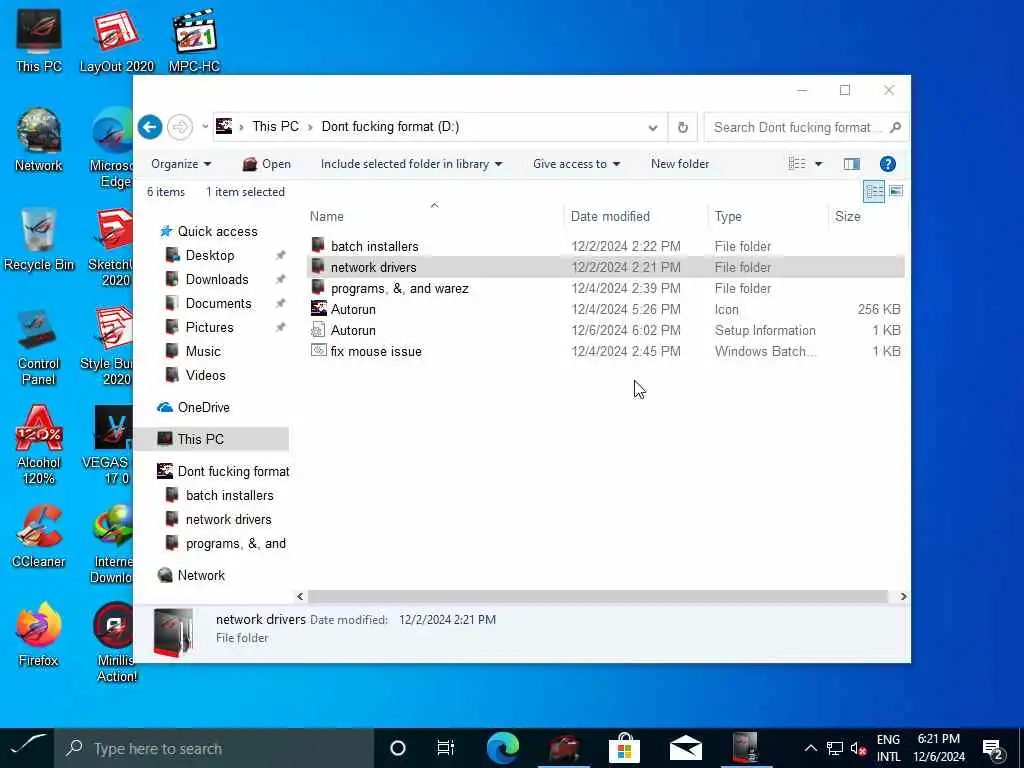Select the Autorun icon file
This screenshot has height=768, width=1024.
point(605,309)
